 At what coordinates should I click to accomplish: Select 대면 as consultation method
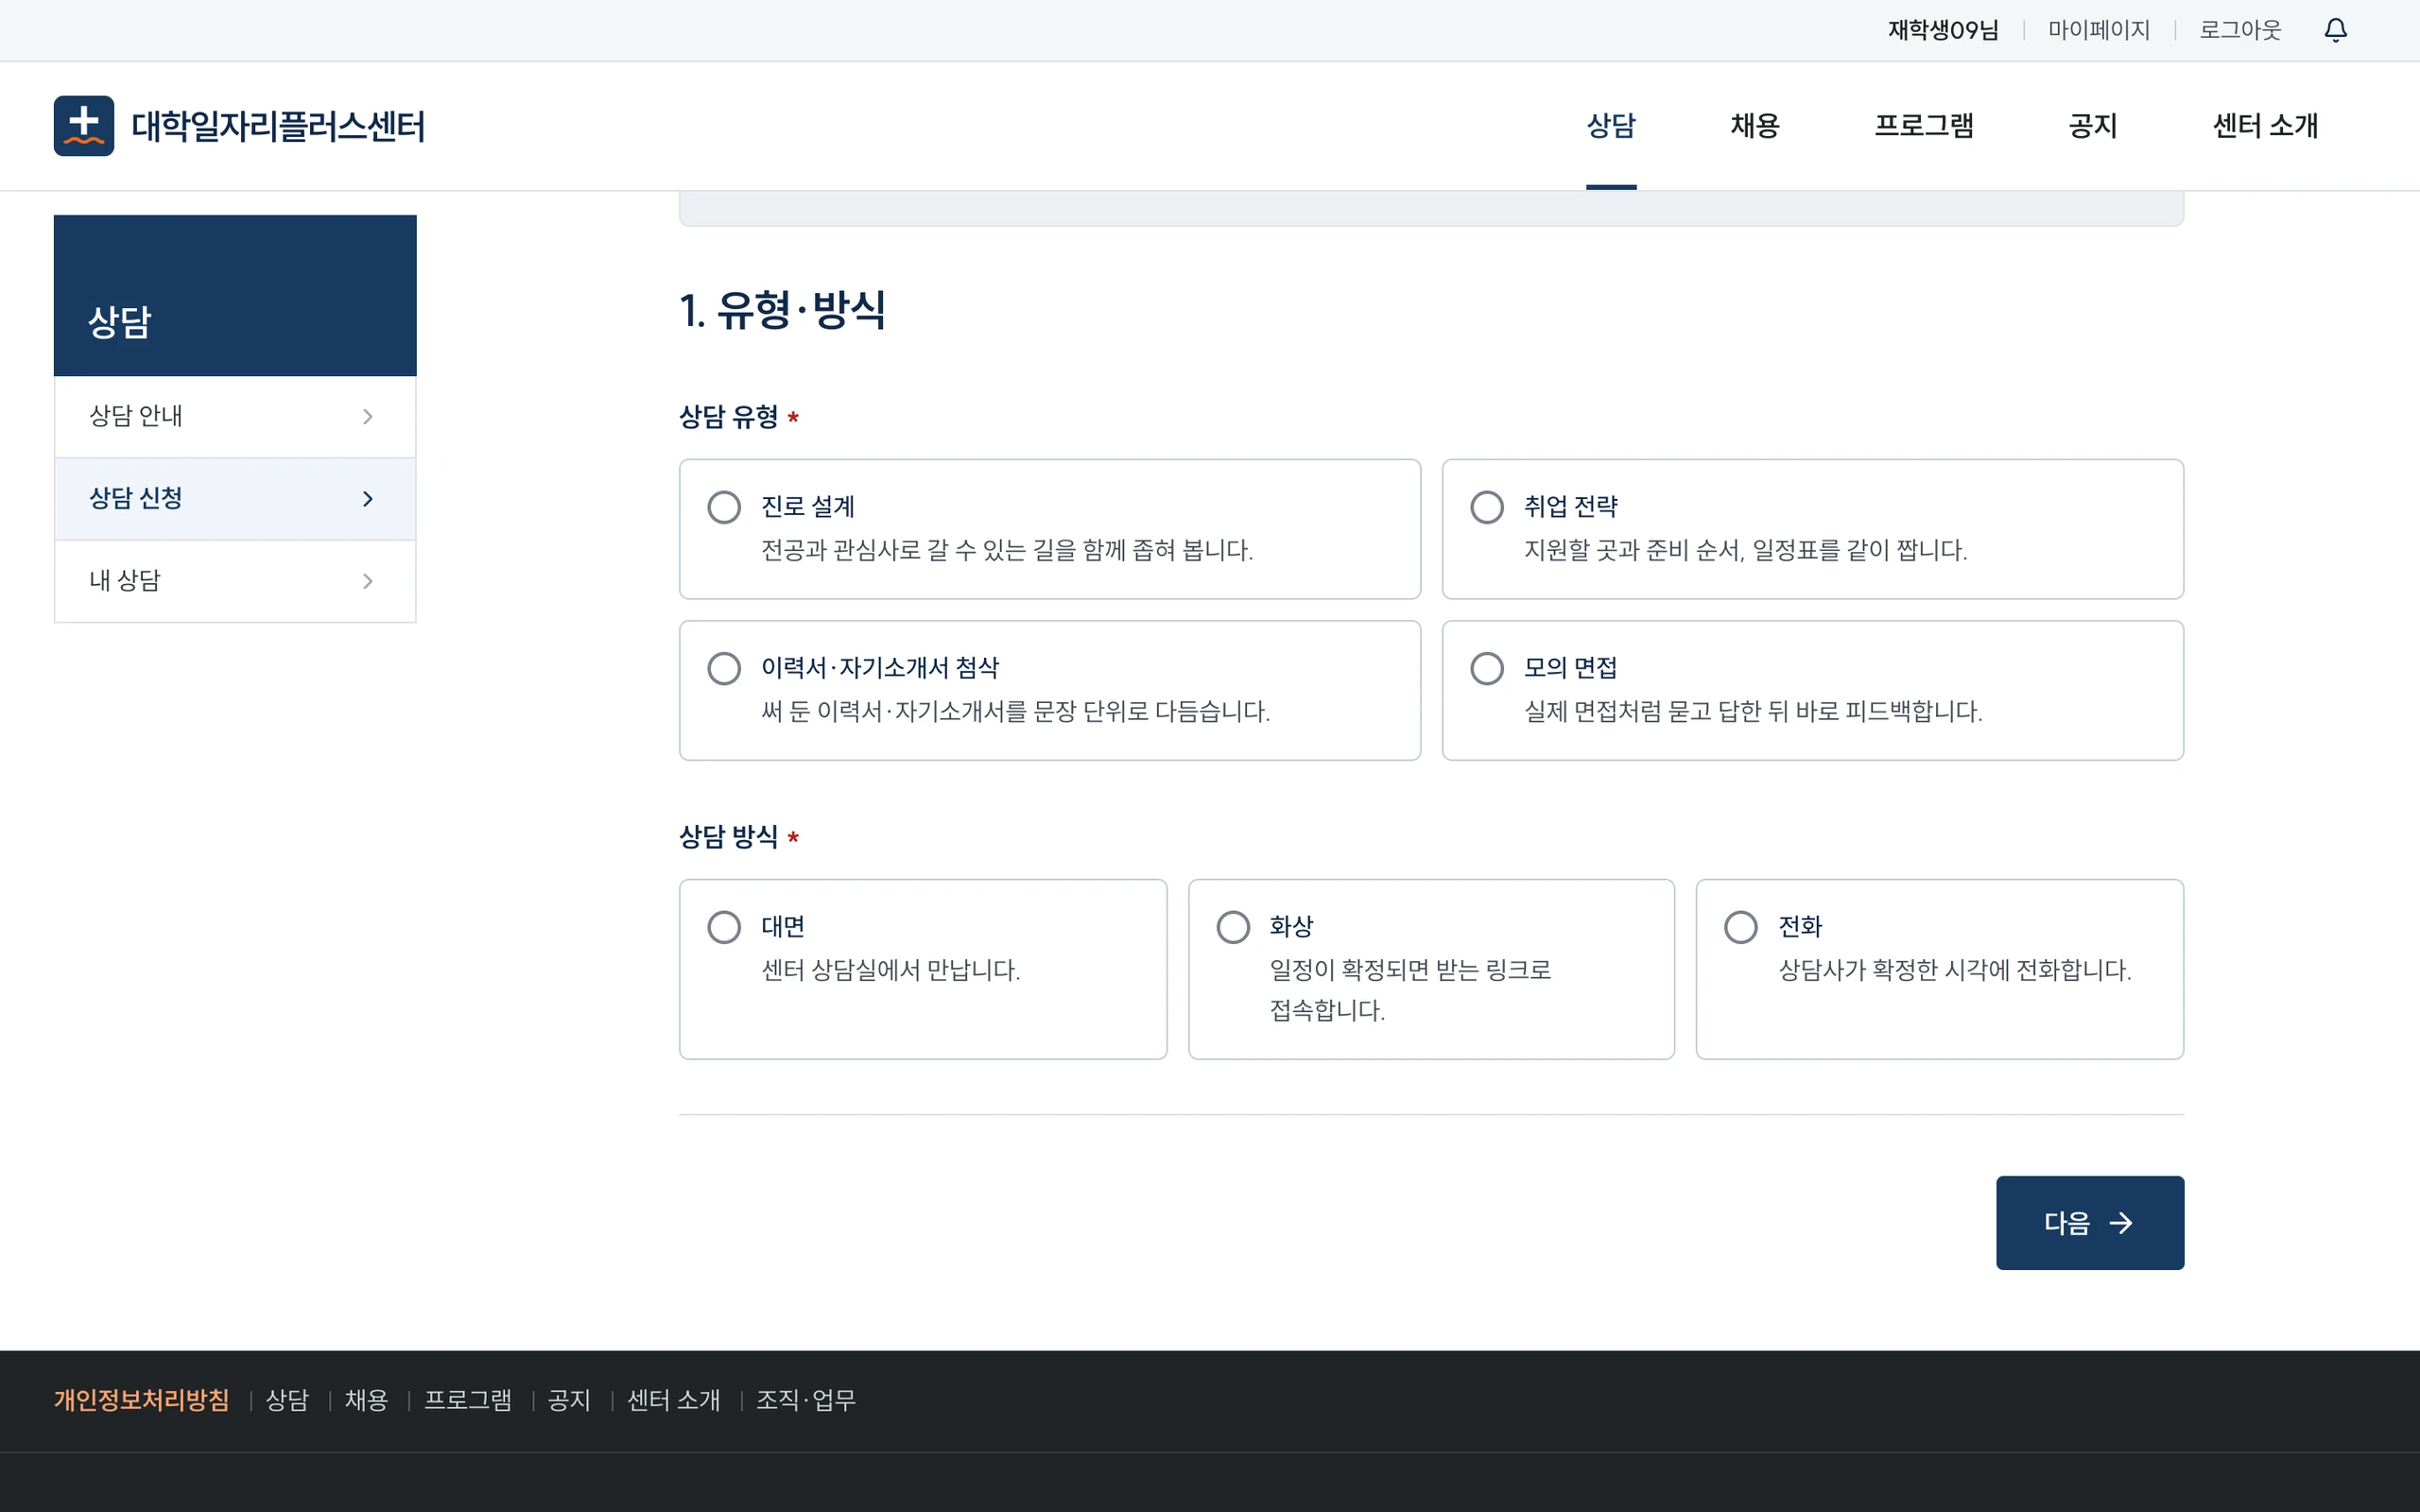tap(724, 927)
